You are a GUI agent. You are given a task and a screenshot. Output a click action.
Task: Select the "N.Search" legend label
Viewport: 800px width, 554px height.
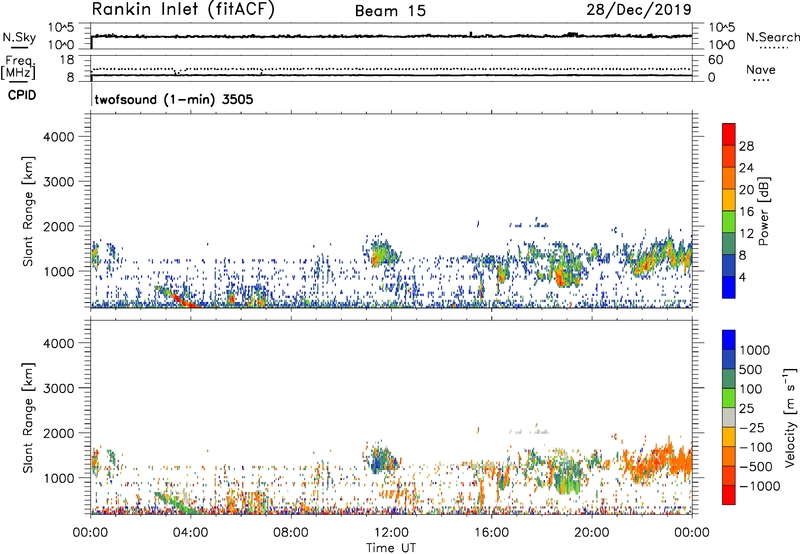click(x=772, y=37)
